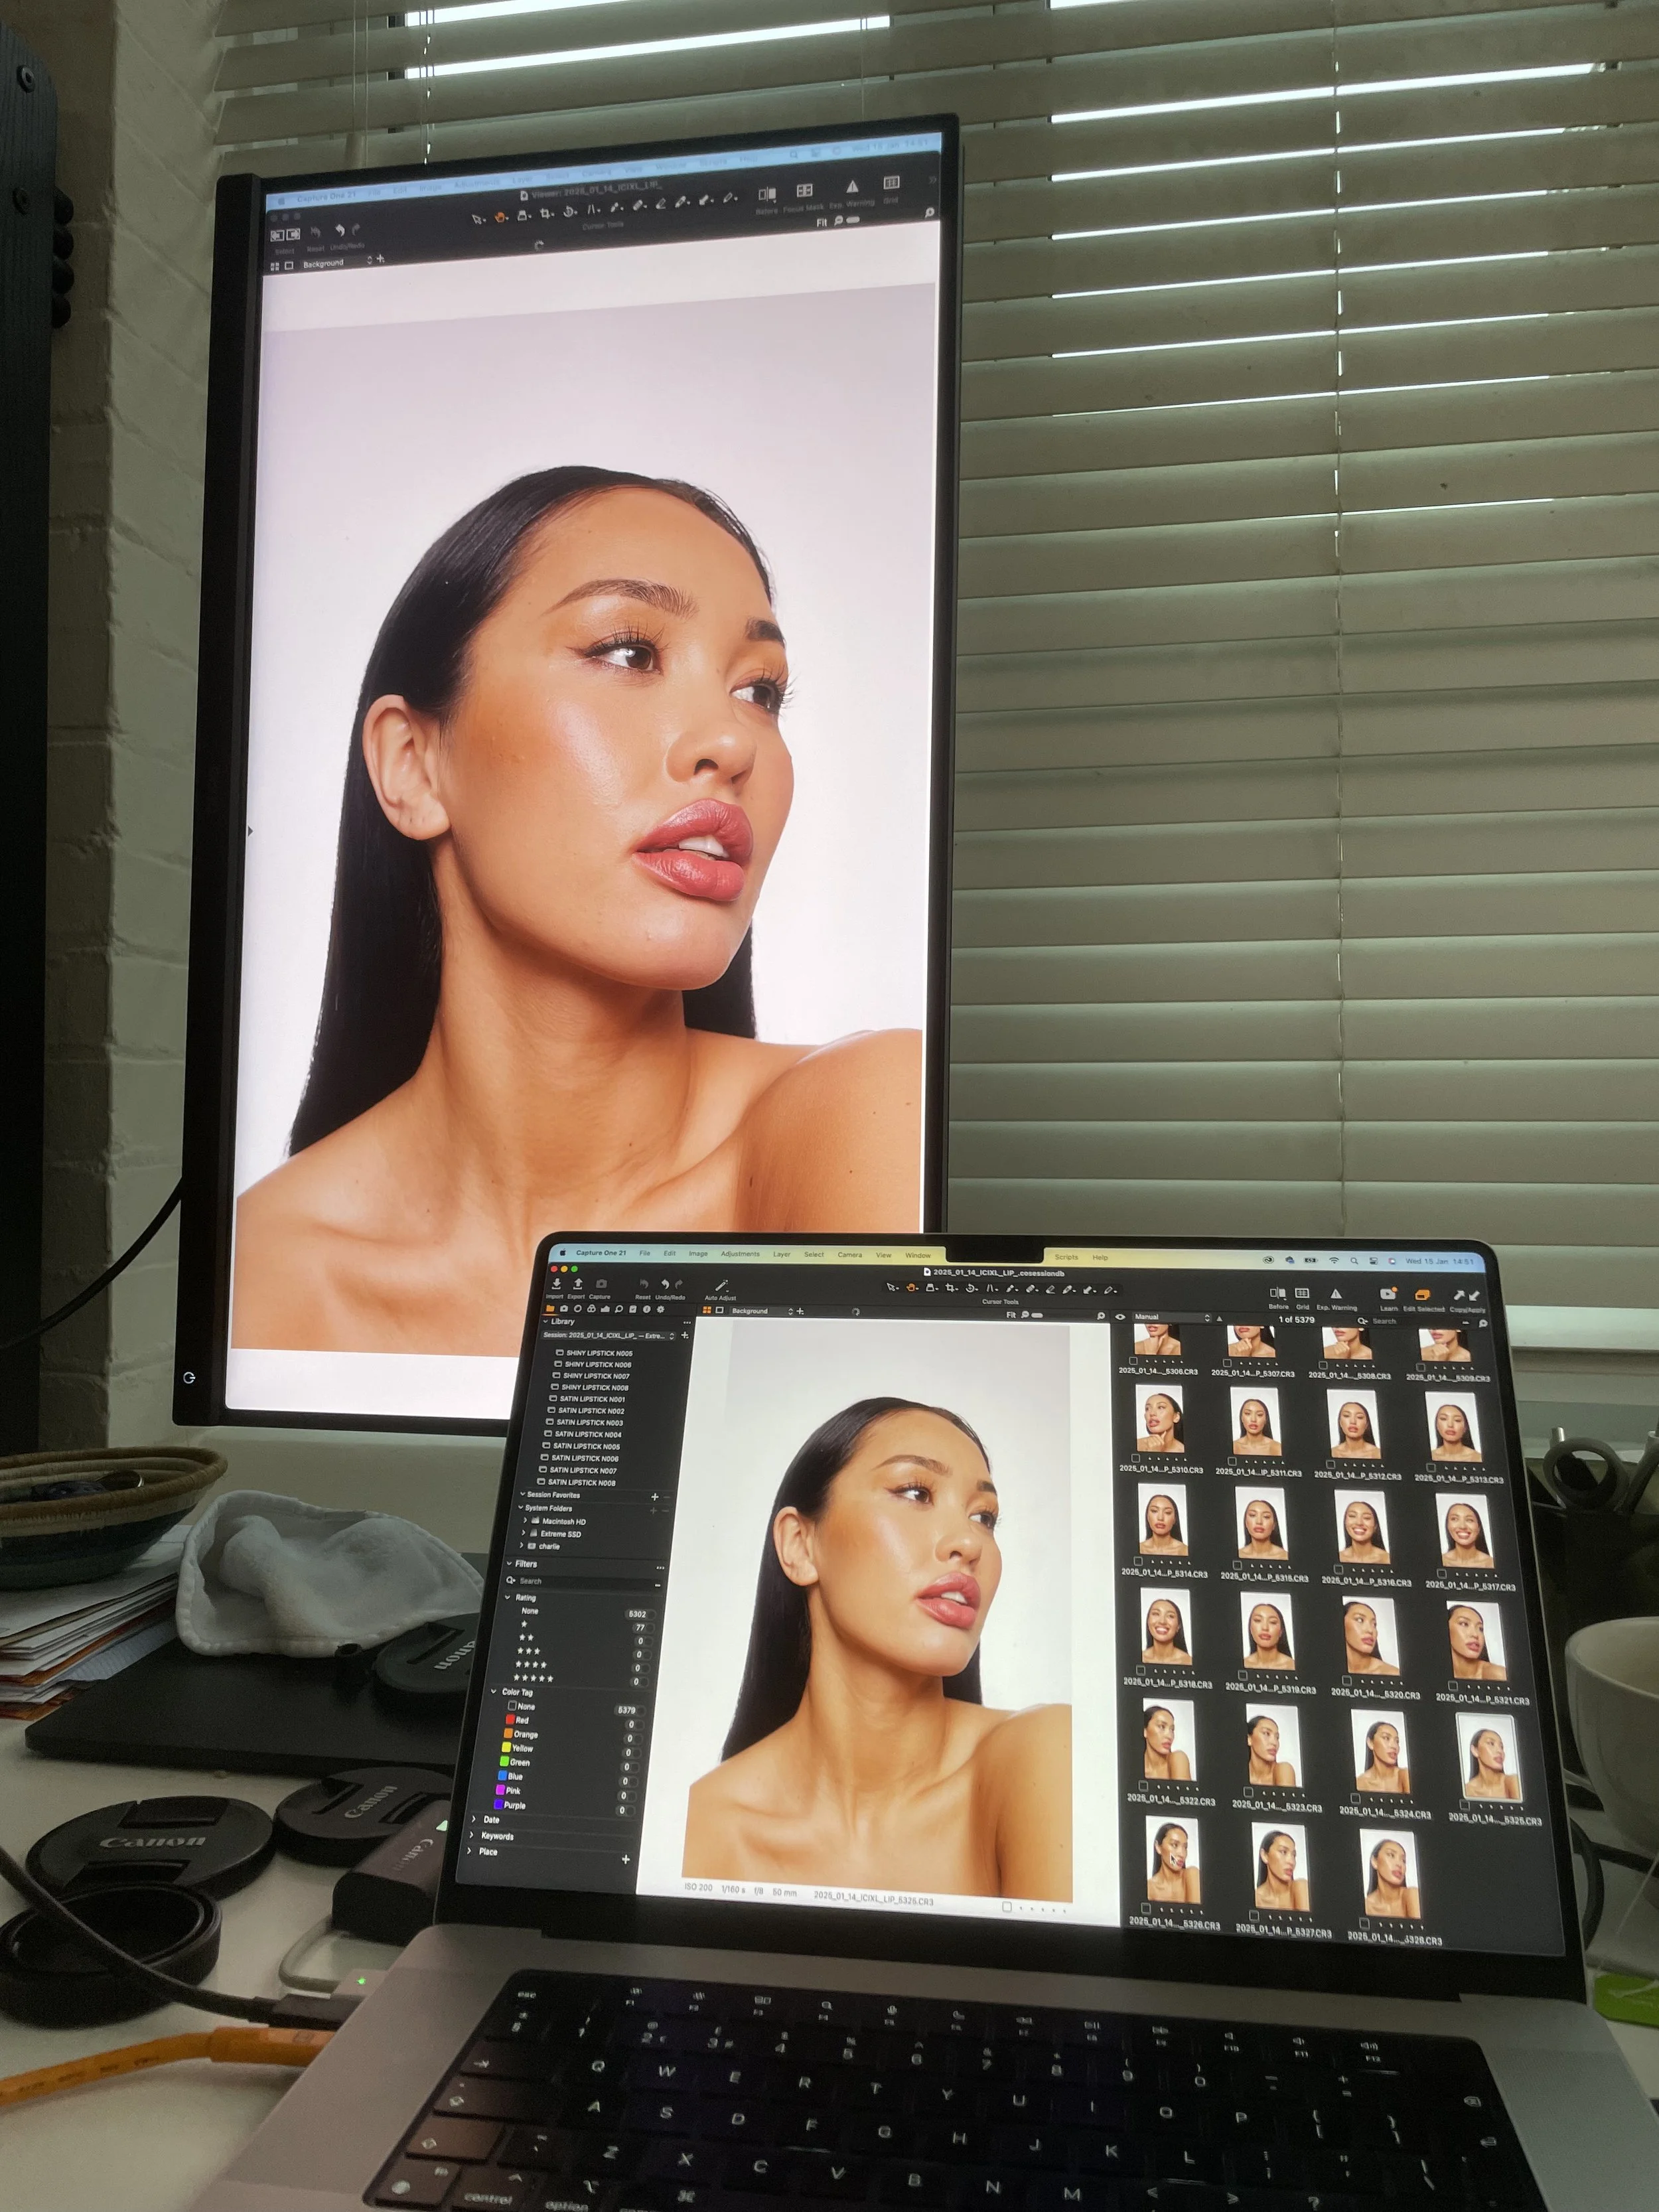Click the Copy adjustments arrow icon

click(1460, 1296)
